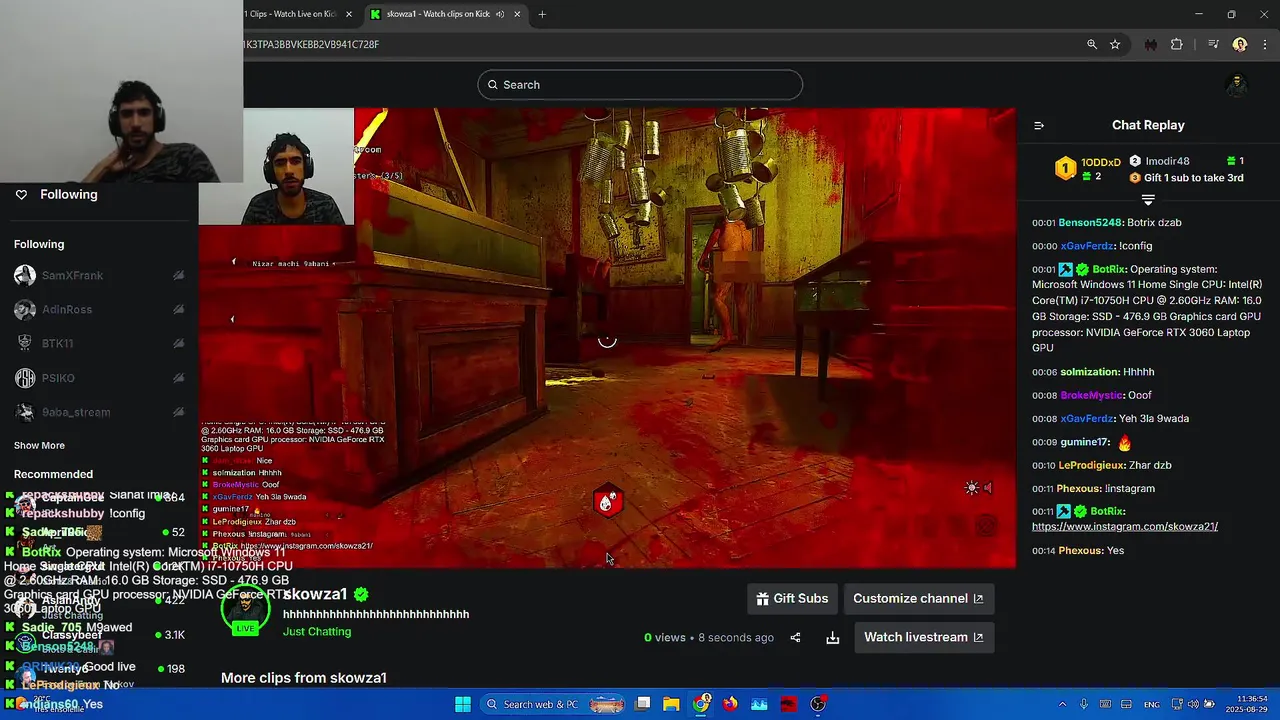Open the Extensions puzzle icon
The height and width of the screenshot is (720, 1280).
tap(1176, 44)
